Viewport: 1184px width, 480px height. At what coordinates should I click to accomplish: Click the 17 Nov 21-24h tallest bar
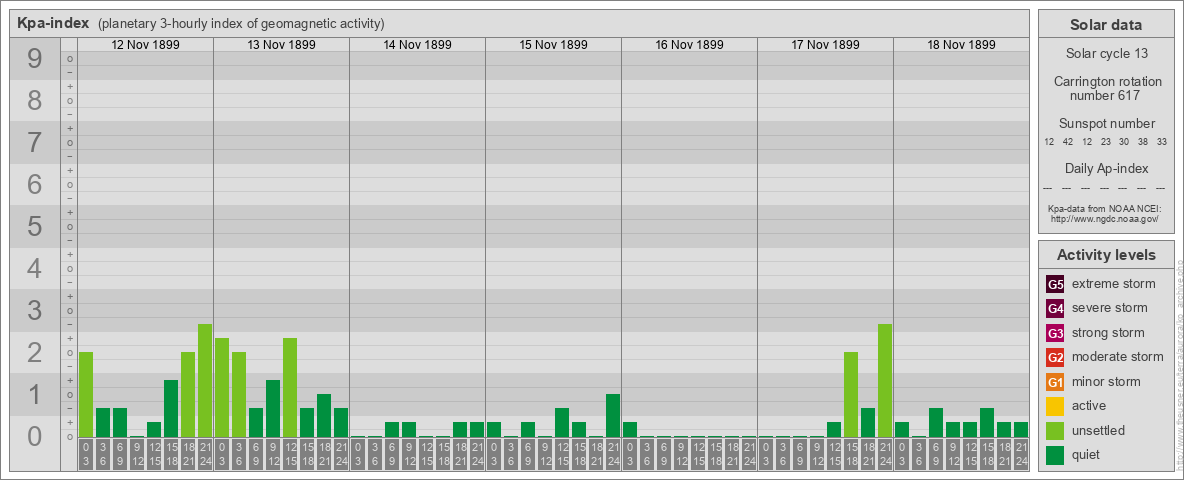coord(884,380)
